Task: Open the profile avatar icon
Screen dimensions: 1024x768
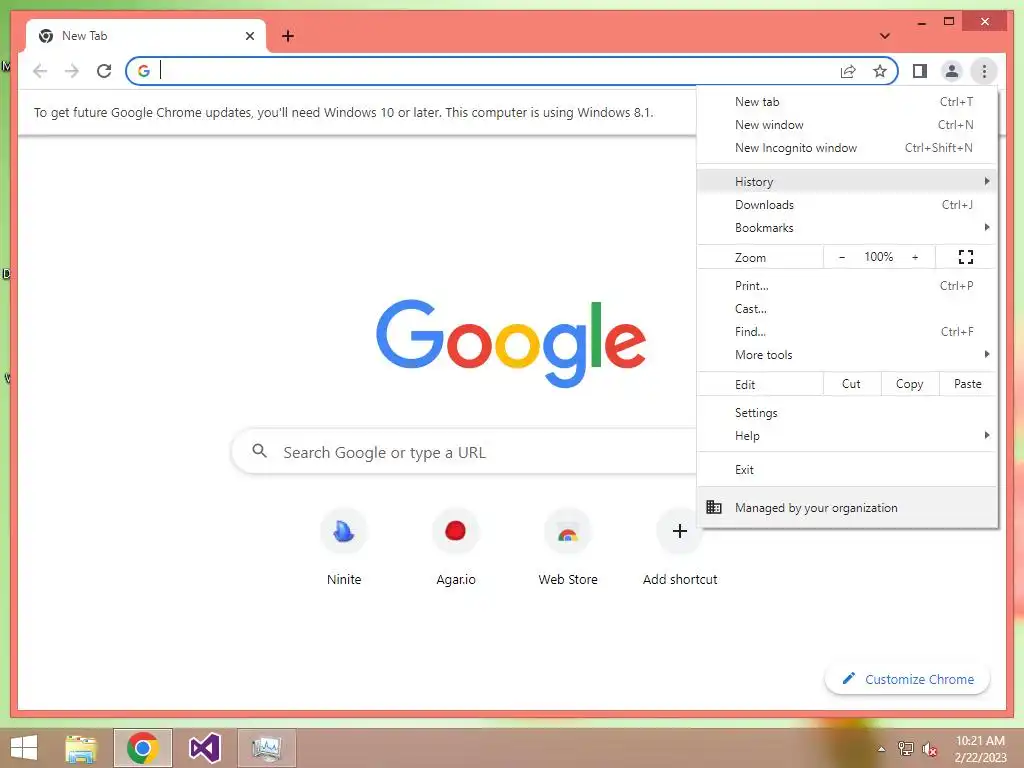Action: (x=952, y=71)
